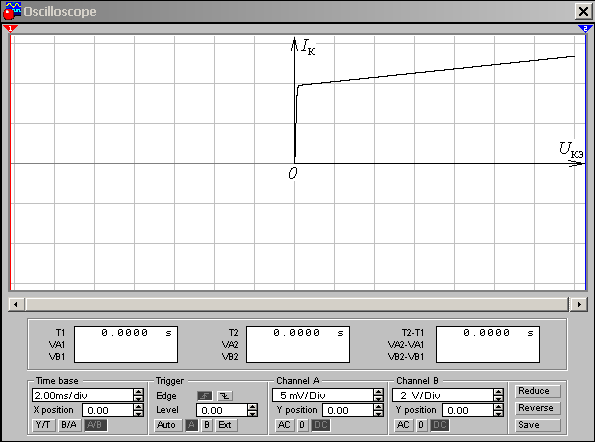This screenshot has width=595, height=443.
Task: Click the 2.00ms/div time base field
Action: [83, 395]
